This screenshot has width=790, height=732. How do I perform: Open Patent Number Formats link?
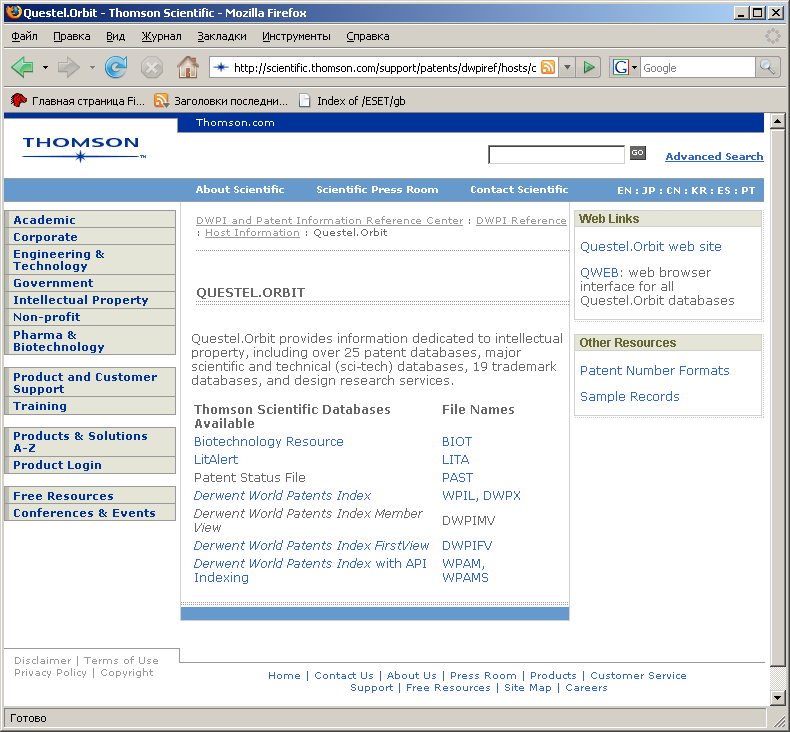pyautogui.click(x=654, y=370)
